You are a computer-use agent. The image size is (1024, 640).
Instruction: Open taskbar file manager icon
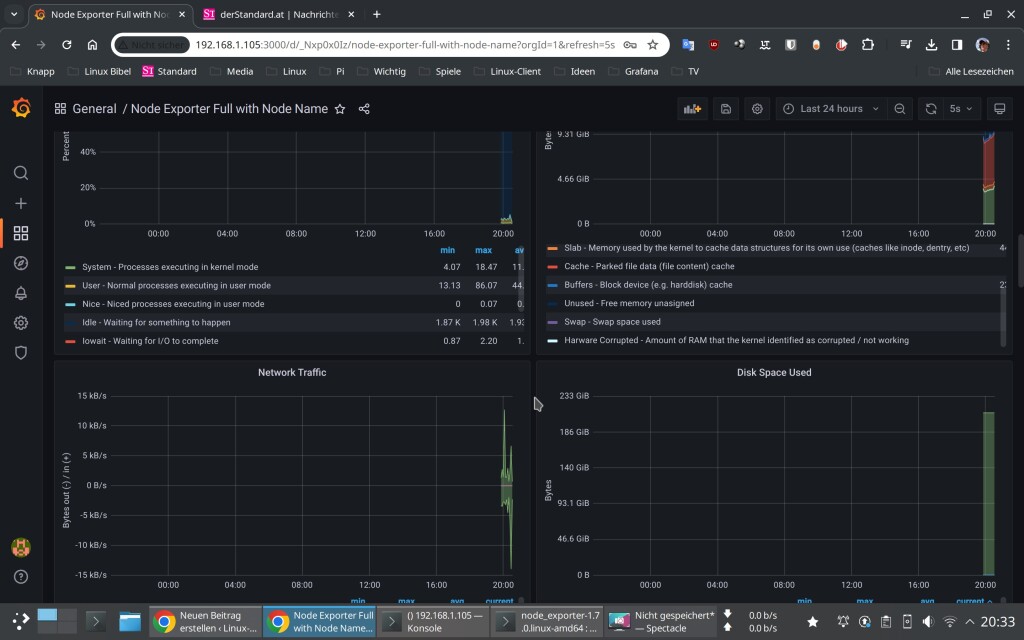tap(129, 621)
